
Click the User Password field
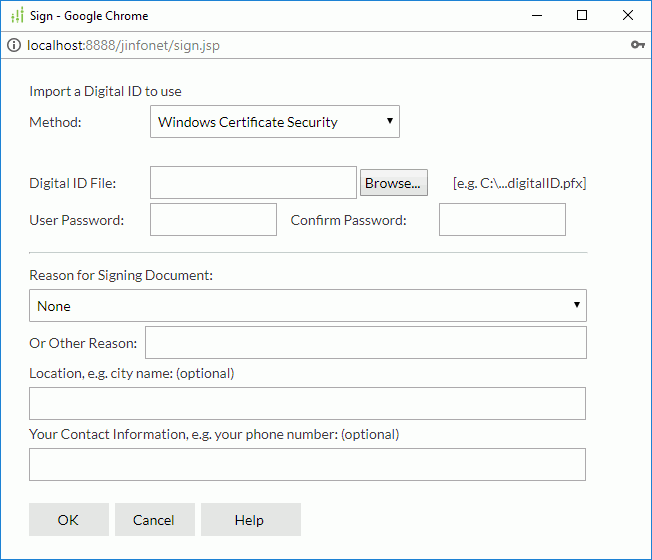(213, 220)
